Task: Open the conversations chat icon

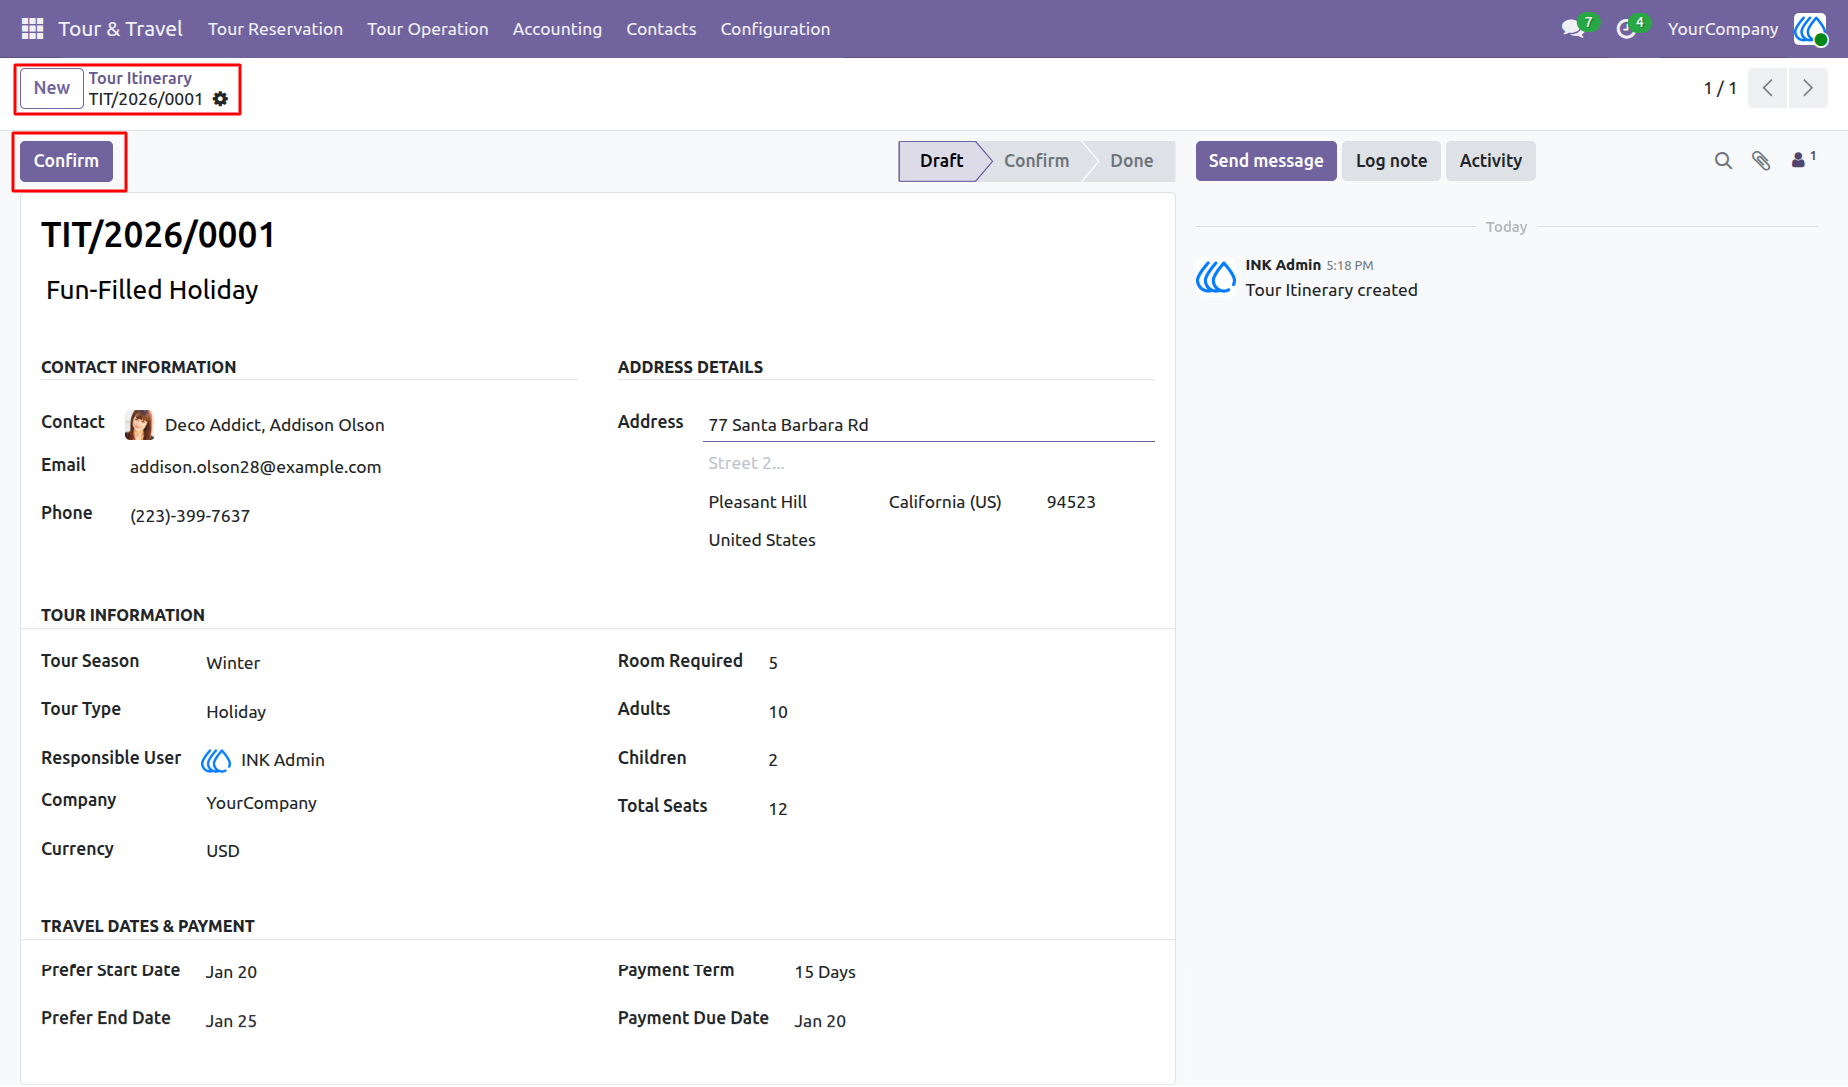Action: coord(1574,29)
